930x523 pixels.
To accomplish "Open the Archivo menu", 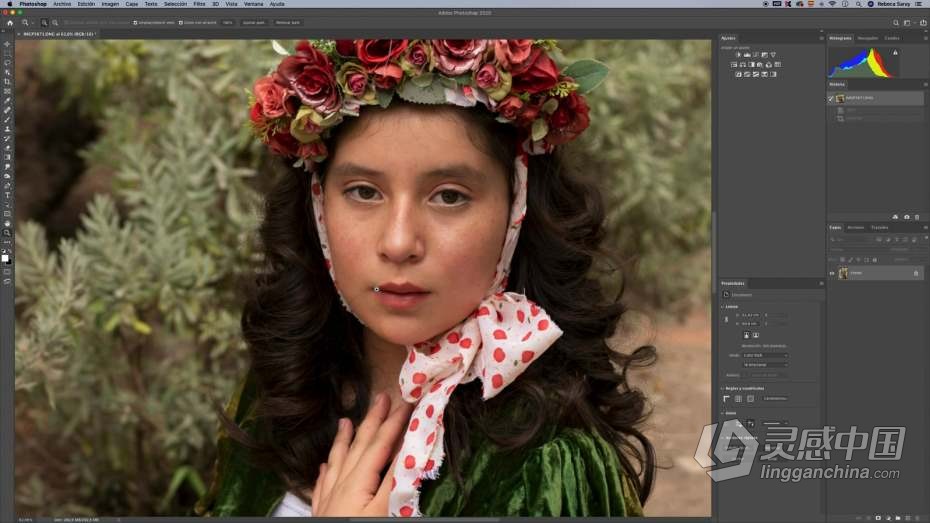I will (x=62, y=4).
